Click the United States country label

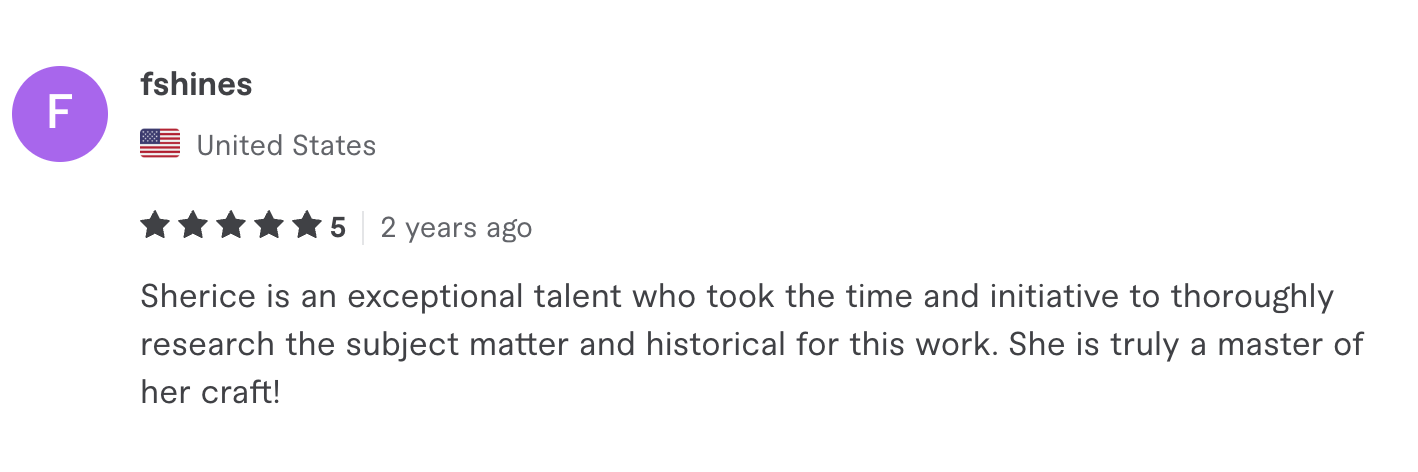point(286,146)
